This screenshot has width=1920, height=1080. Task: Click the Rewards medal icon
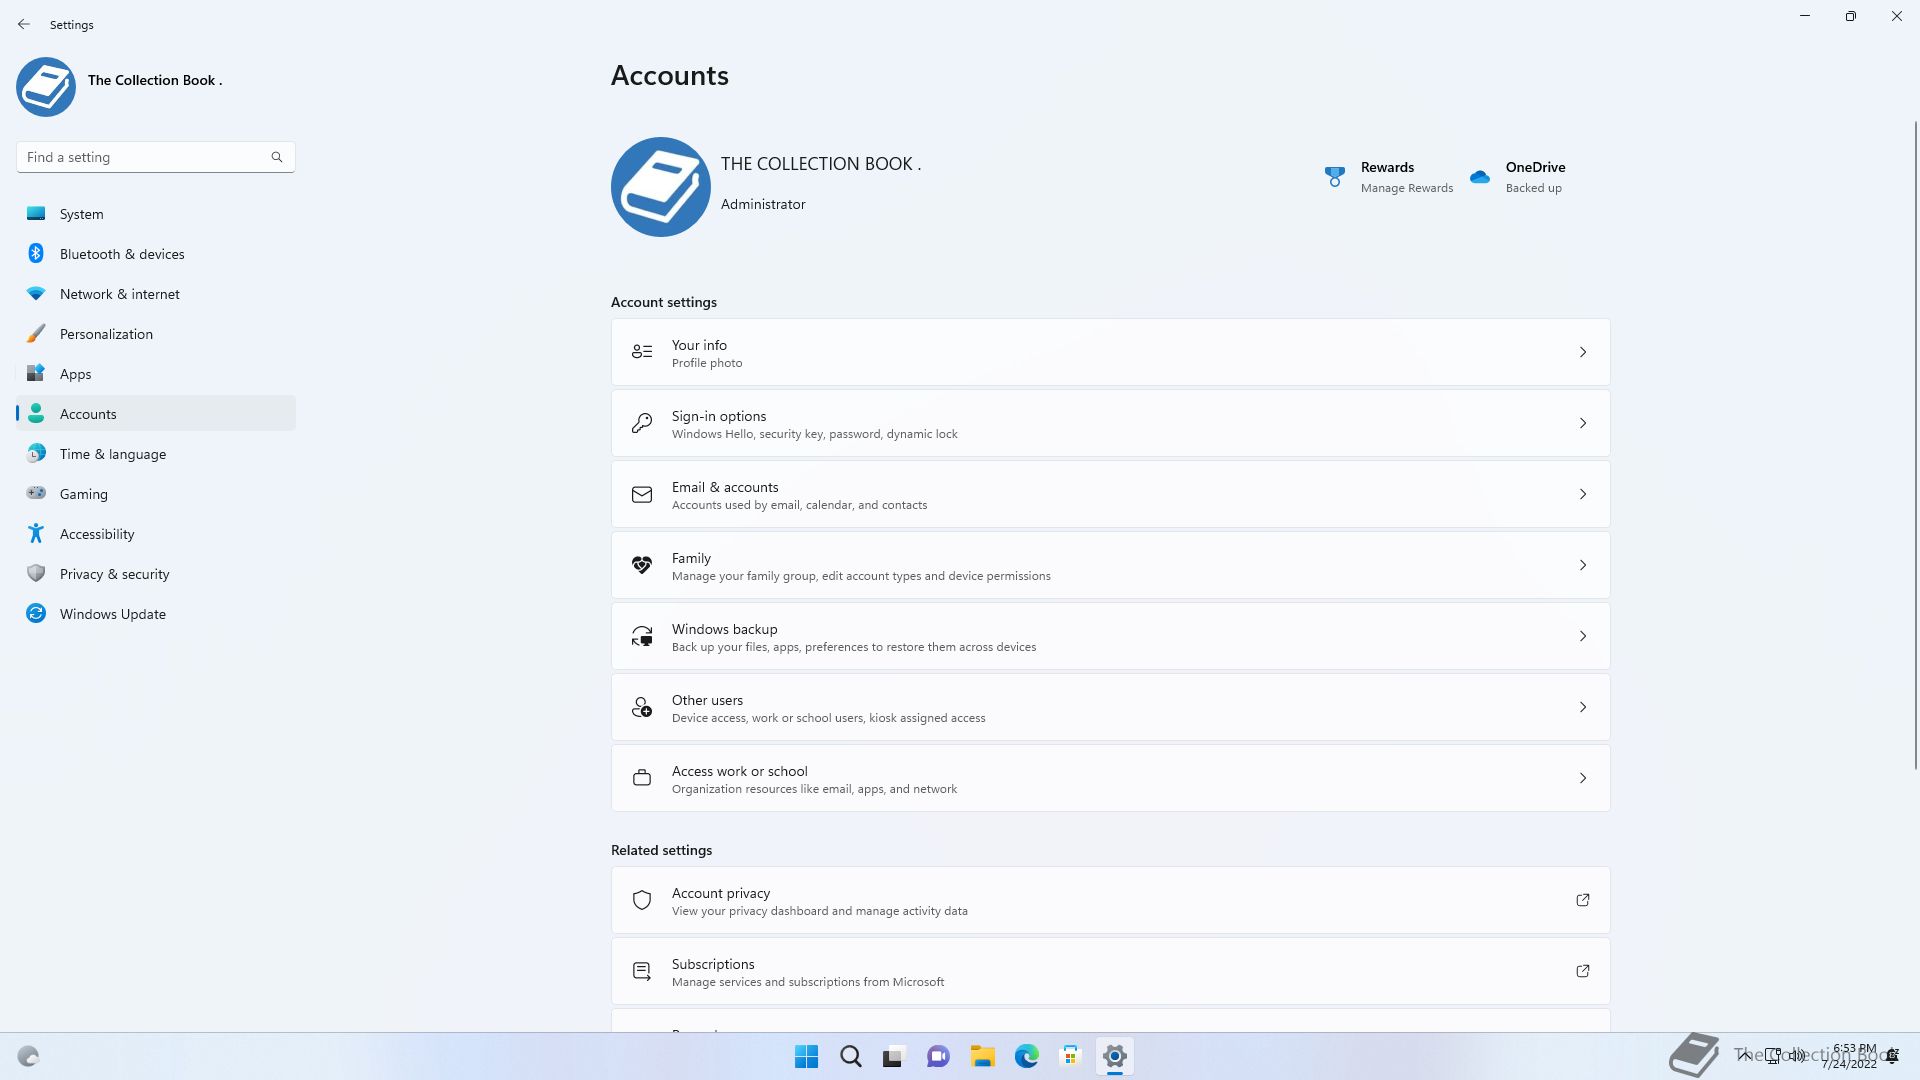pyautogui.click(x=1335, y=177)
